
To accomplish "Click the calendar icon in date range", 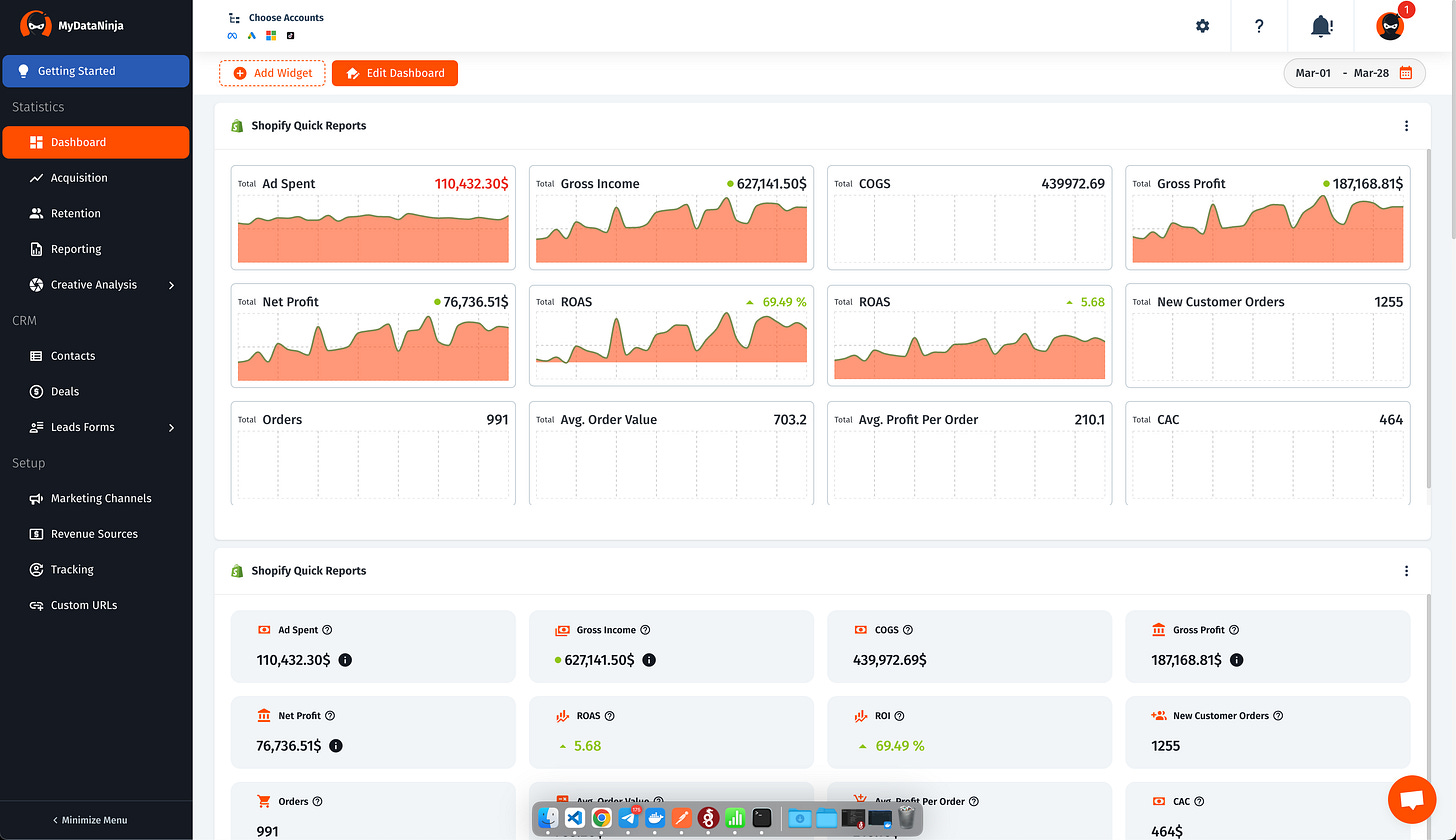I will tap(1406, 73).
